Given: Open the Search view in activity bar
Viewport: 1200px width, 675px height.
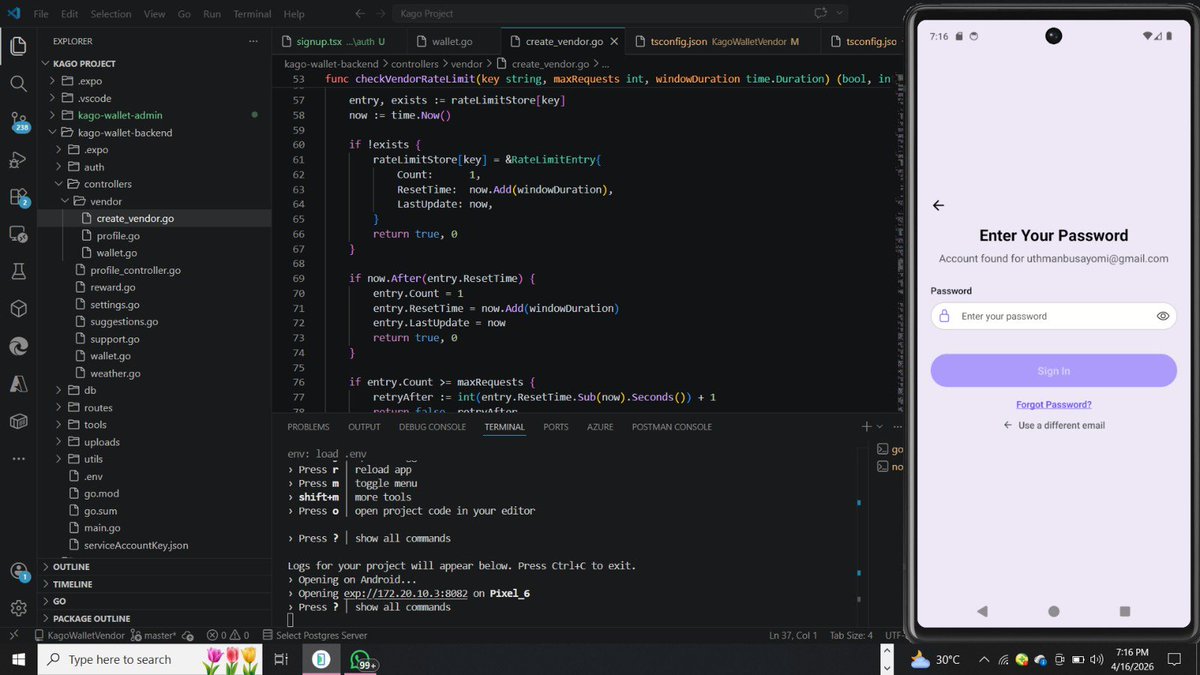Looking at the screenshot, I should tap(18, 84).
